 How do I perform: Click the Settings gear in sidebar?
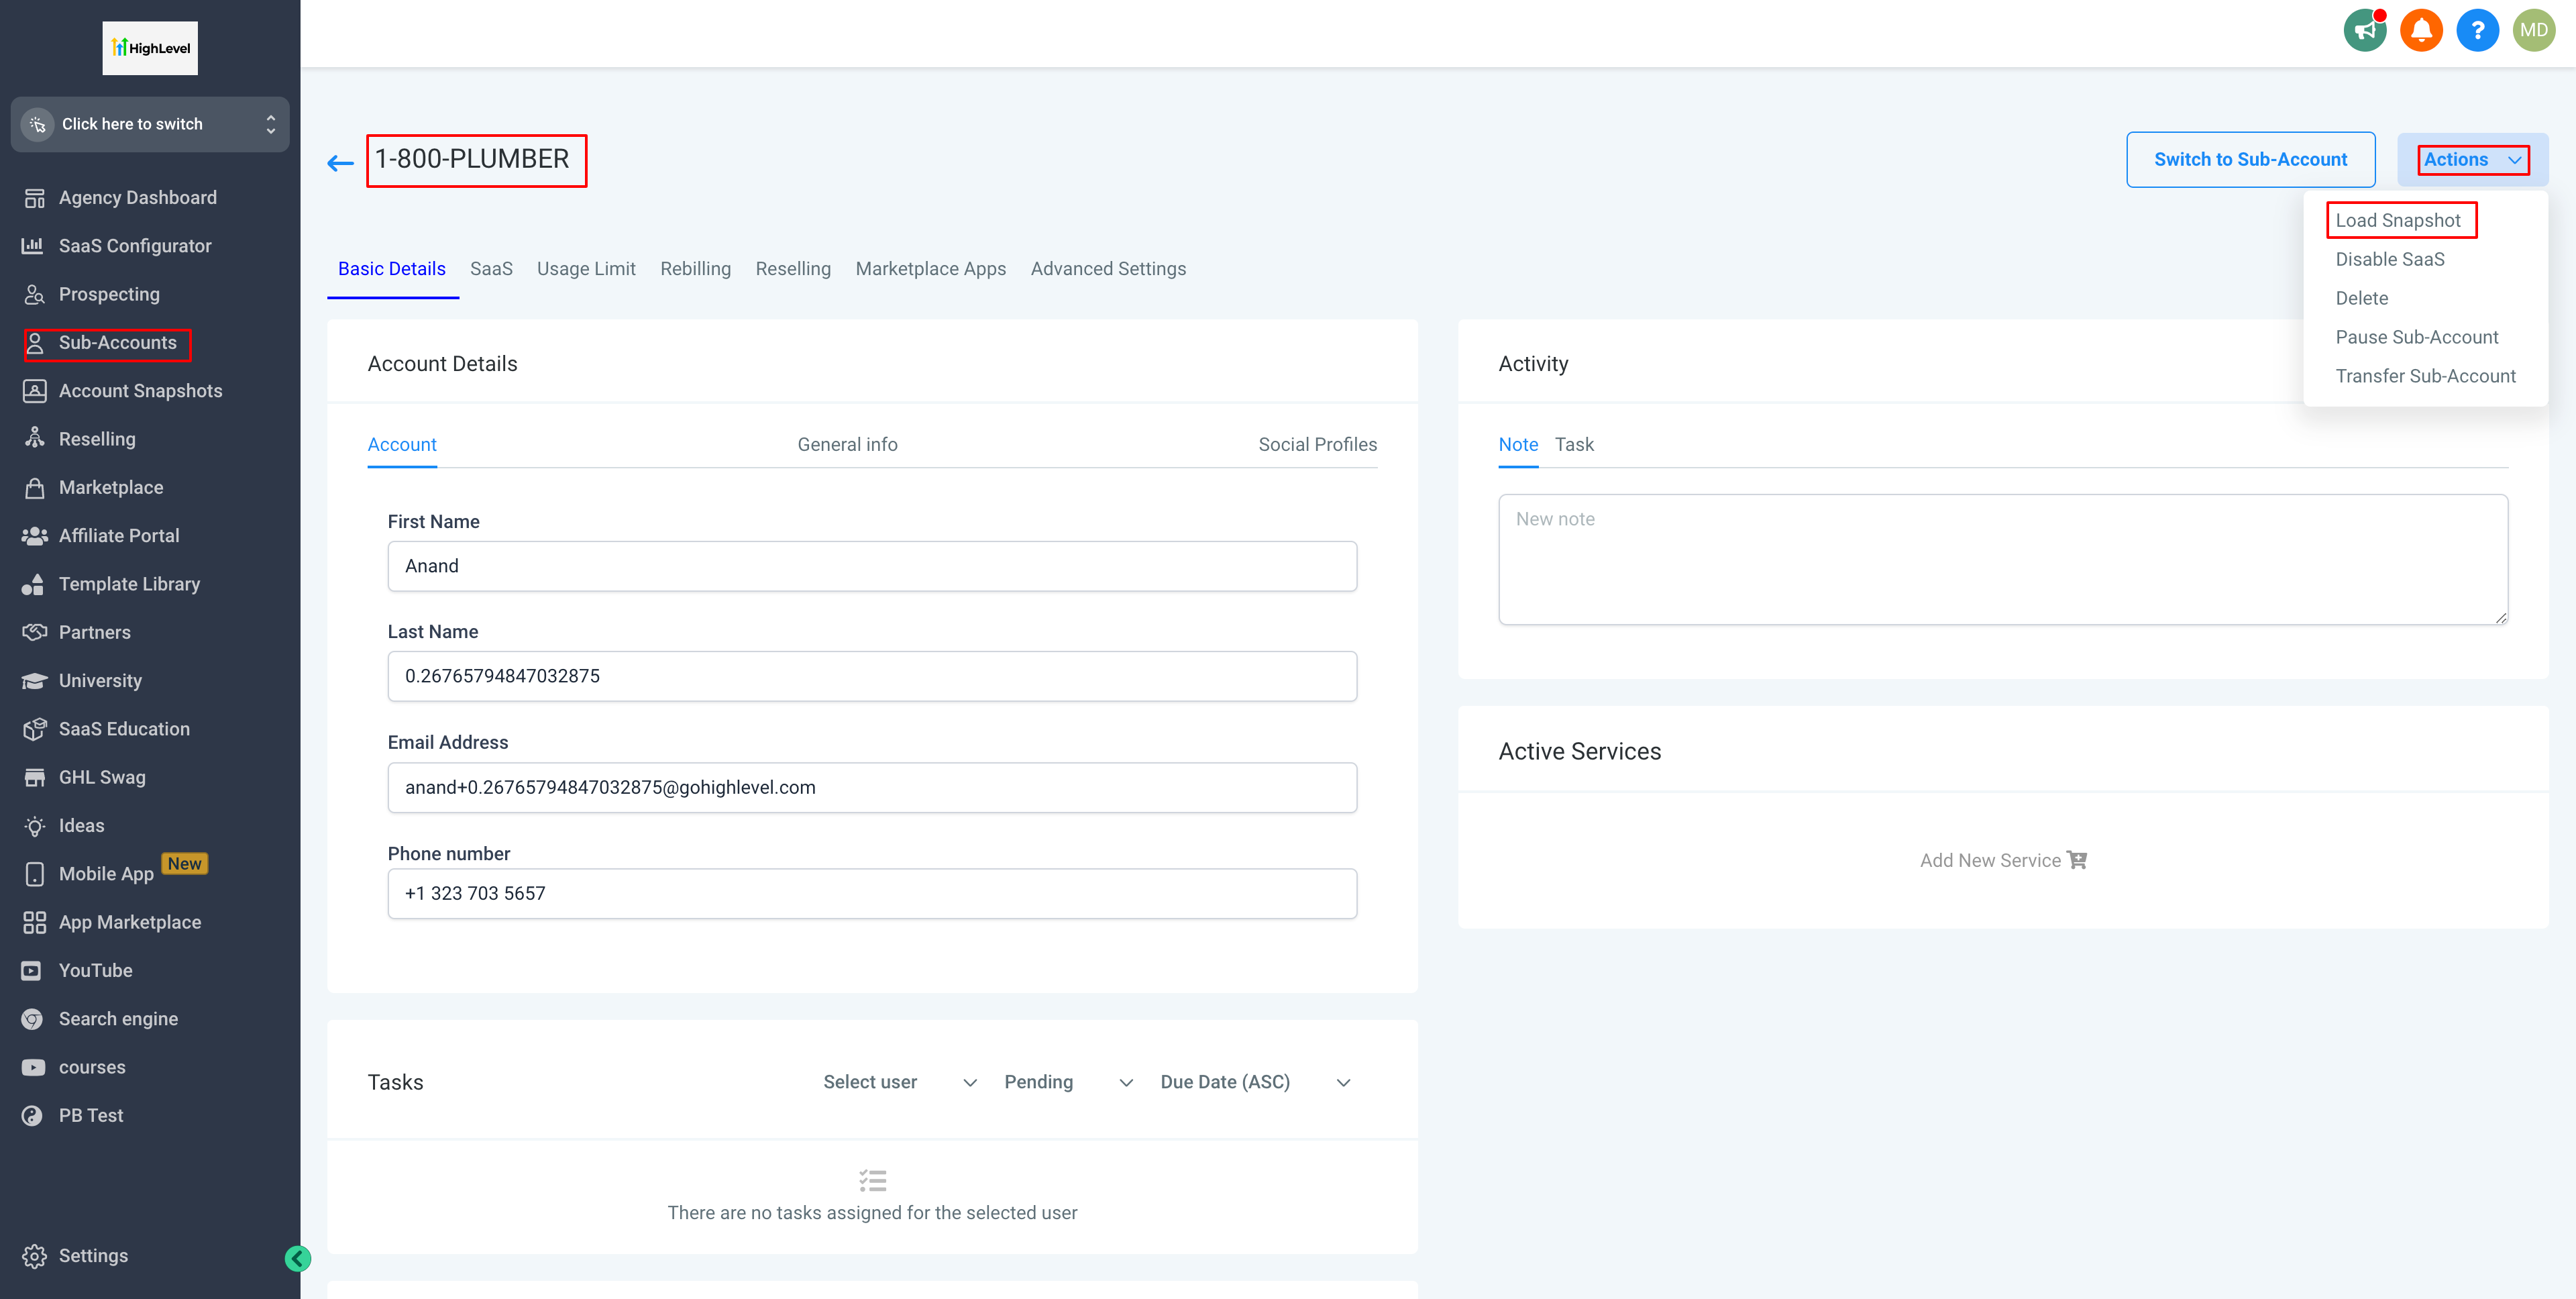coord(35,1256)
